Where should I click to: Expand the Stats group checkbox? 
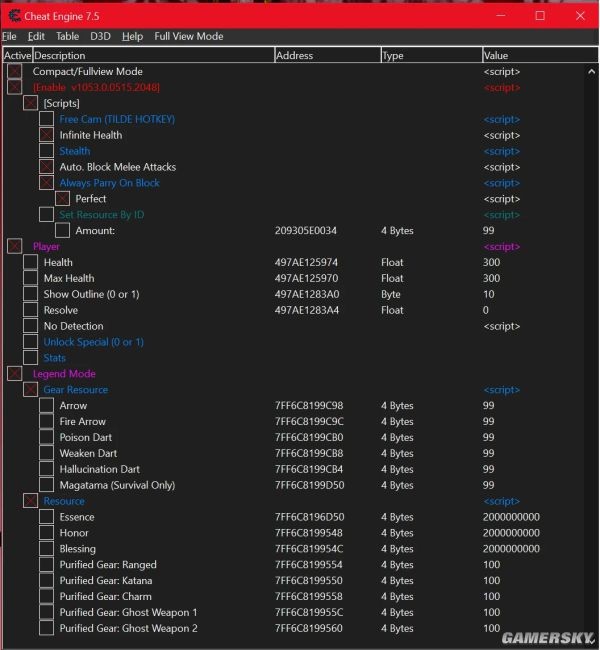(31, 358)
